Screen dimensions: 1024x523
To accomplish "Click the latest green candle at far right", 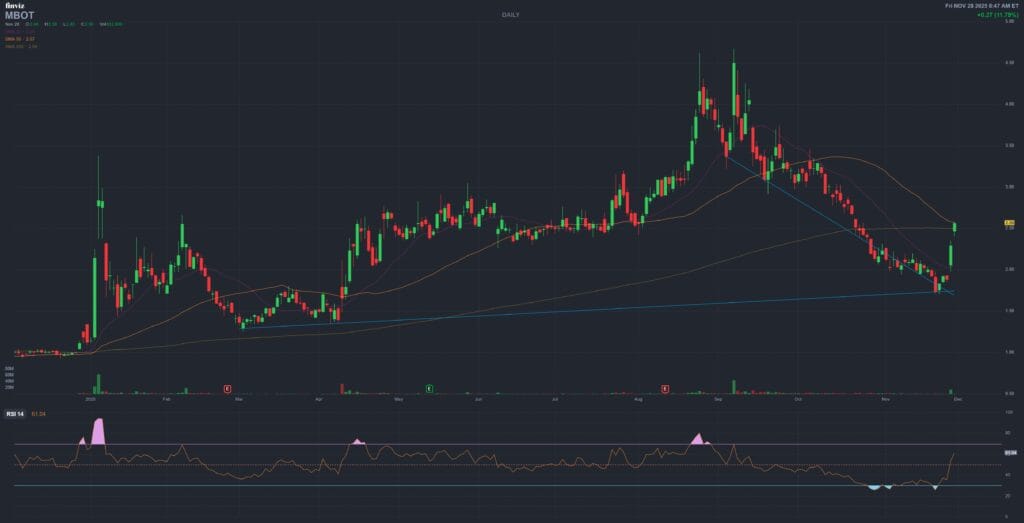I will tap(955, 227).
